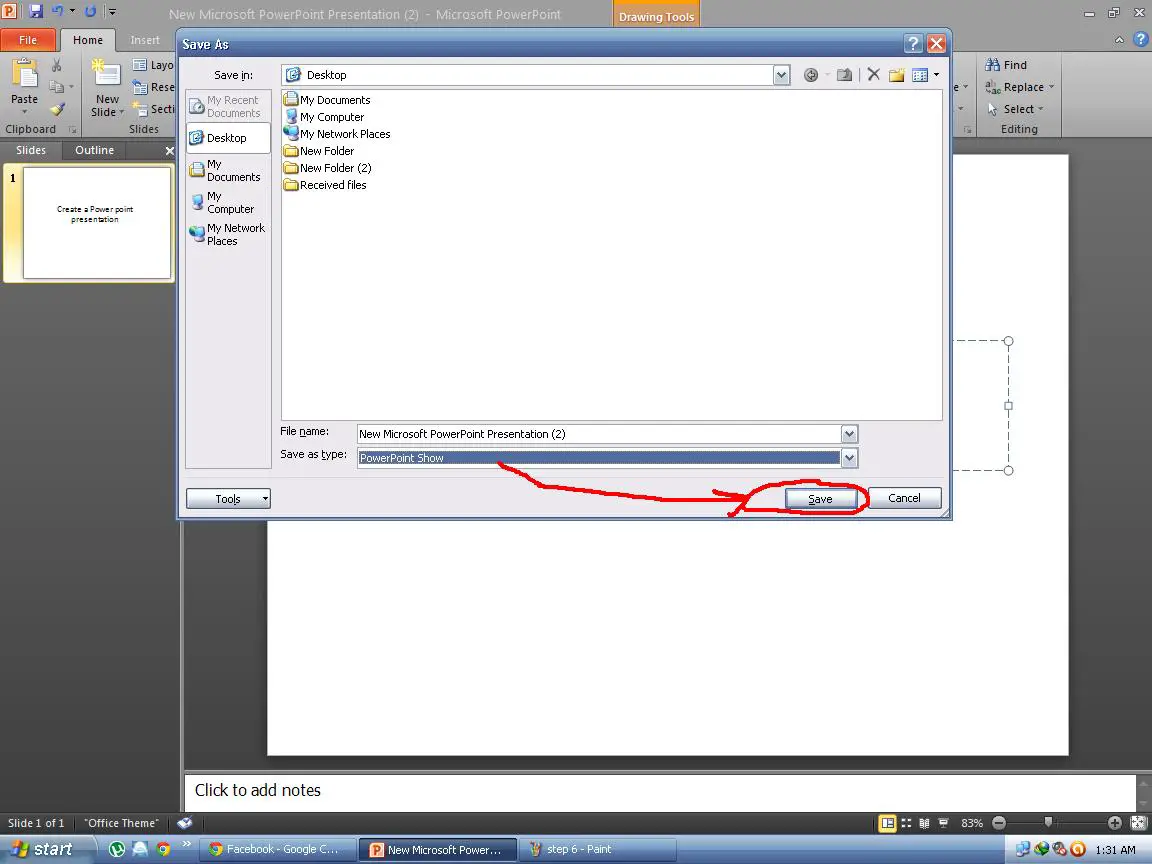Viewport: 1152px width, 864px height.
Task: Open the Google Chrome quick launch icon
Action: click(163, 849)
